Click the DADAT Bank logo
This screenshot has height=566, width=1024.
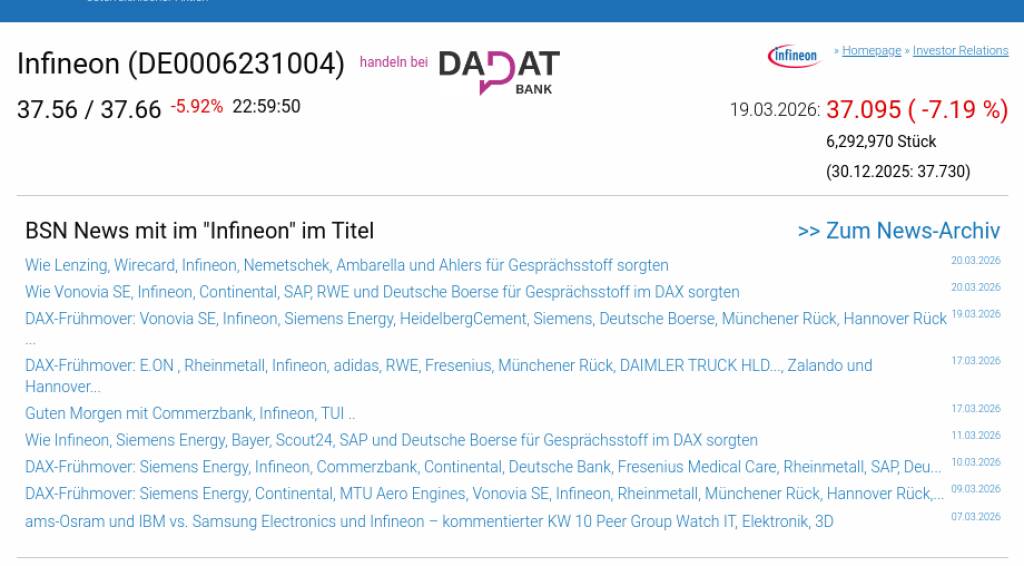(x=499, y=71)
